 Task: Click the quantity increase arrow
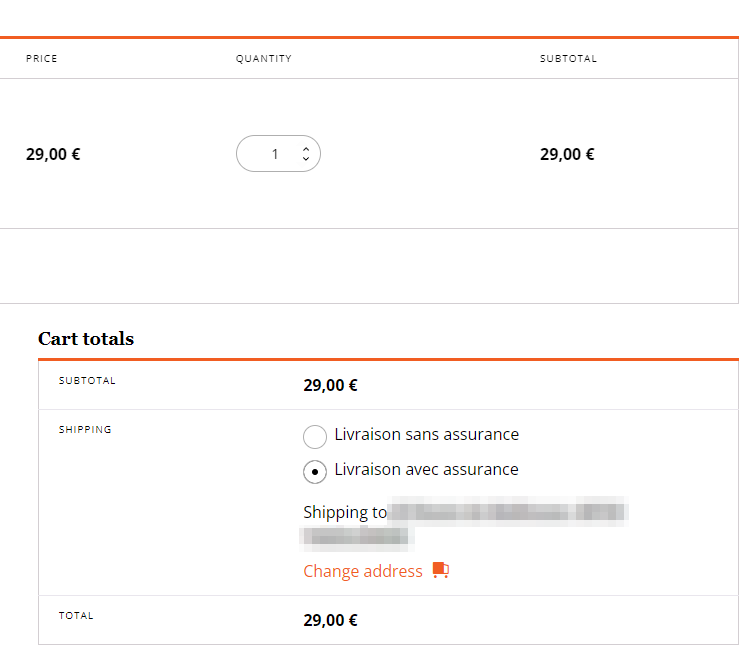[x=306, y=149]
